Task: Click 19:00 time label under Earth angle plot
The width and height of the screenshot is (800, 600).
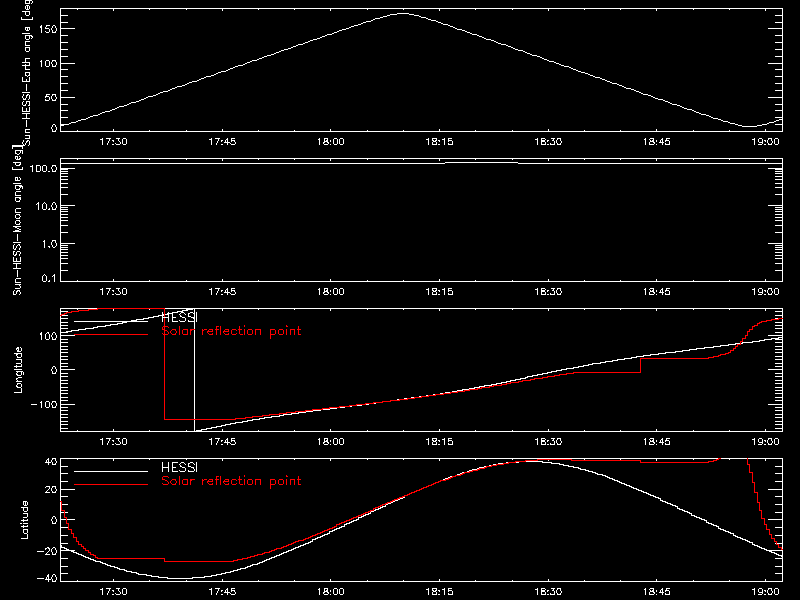Action: pos(765,141)
